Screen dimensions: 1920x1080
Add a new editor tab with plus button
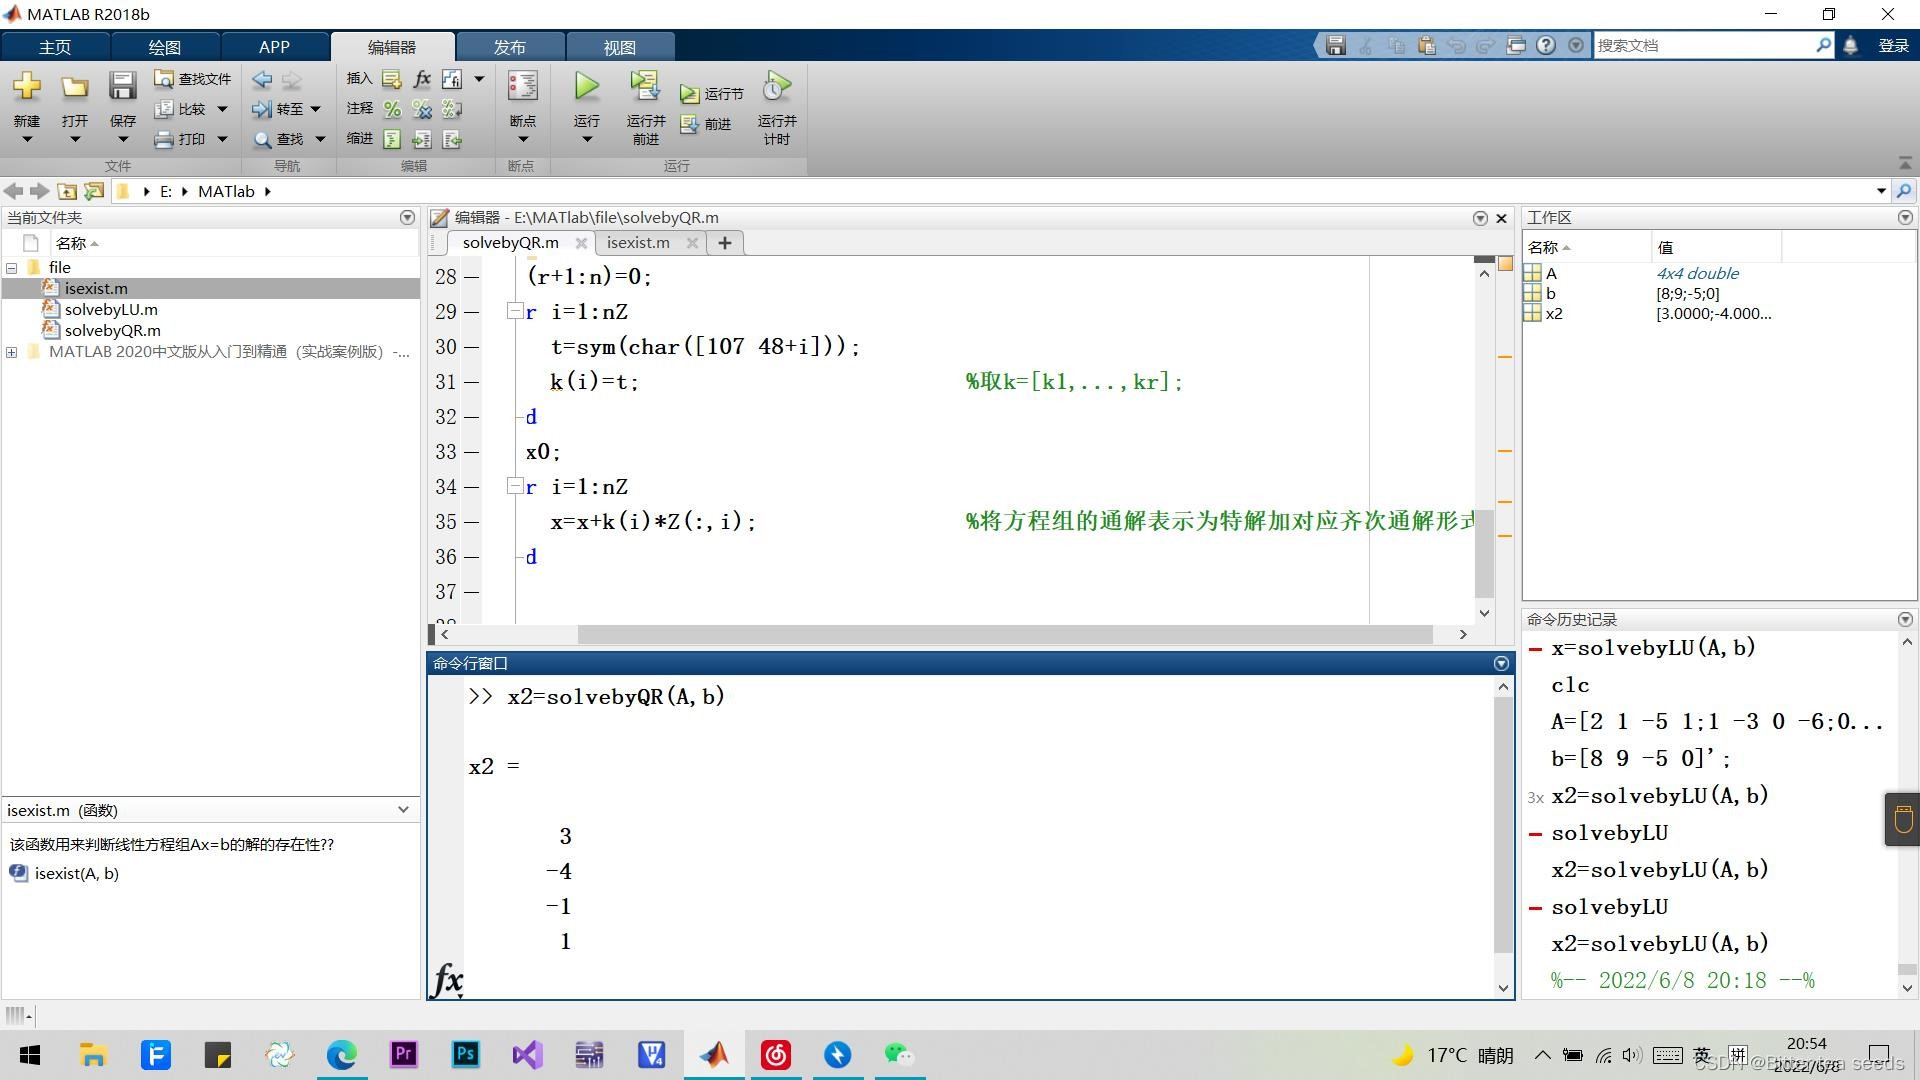click(725, 243)
